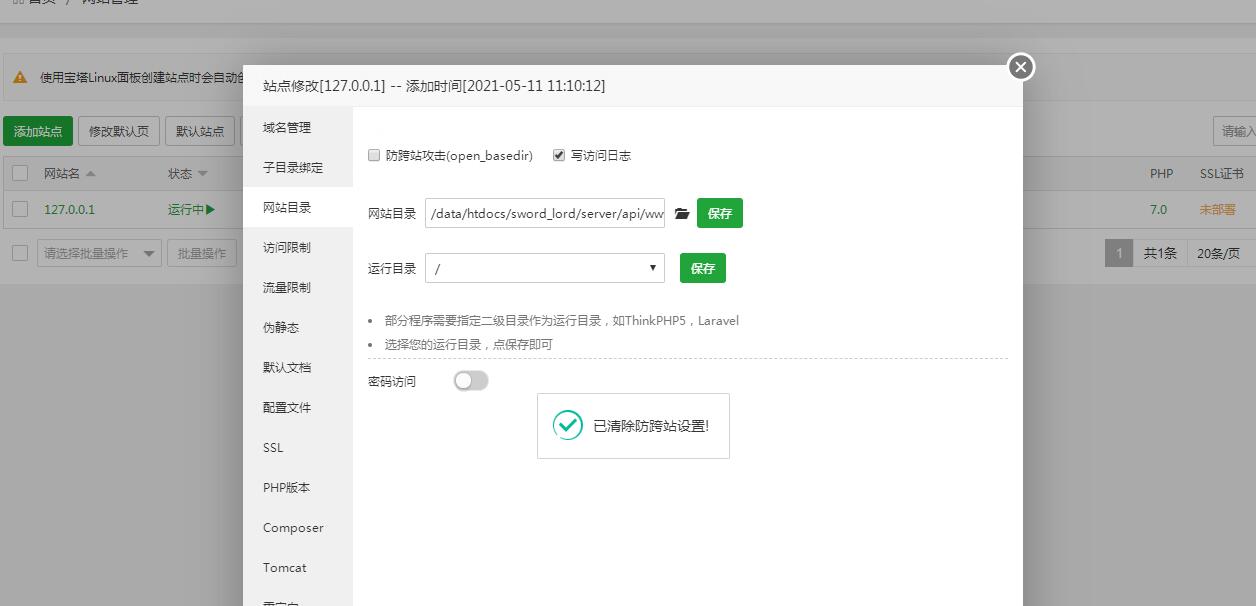Expand the 20条/页 page size selector
The image size is (1256, 606).
pyautogui.click(x=1222, y=253)
